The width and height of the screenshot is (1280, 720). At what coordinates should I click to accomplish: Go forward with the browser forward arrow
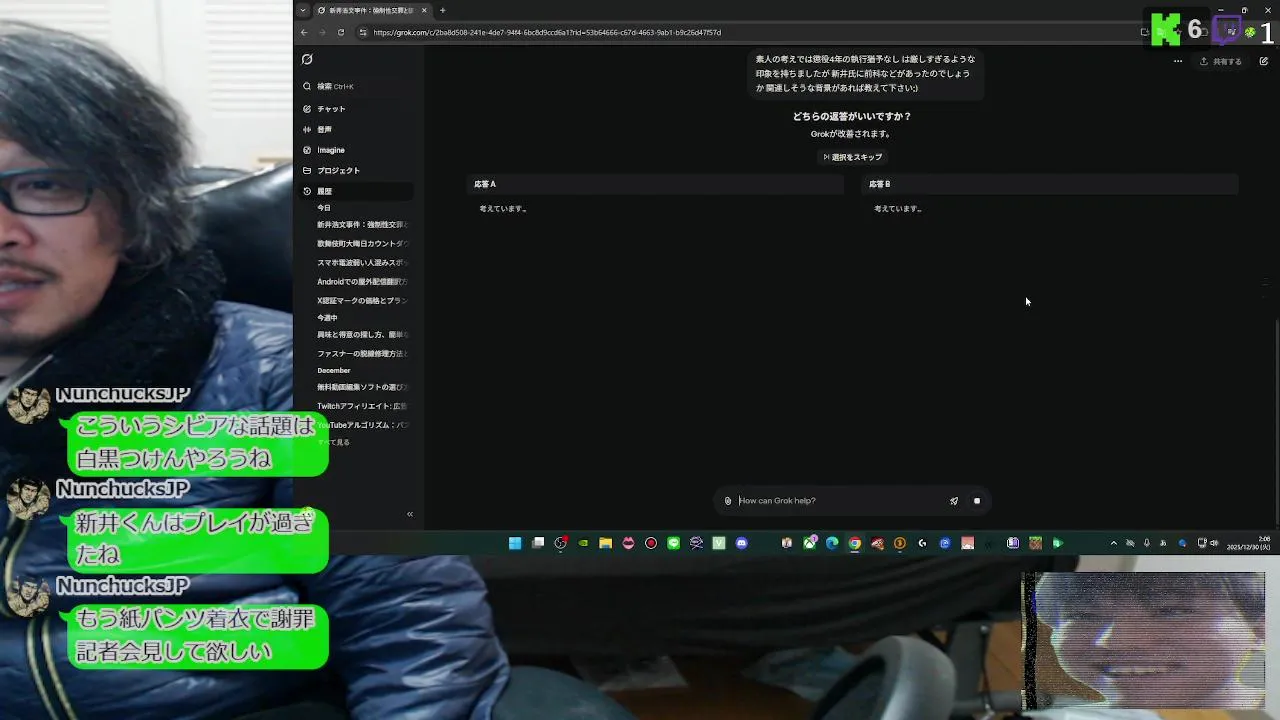click(x=322, y=32)
